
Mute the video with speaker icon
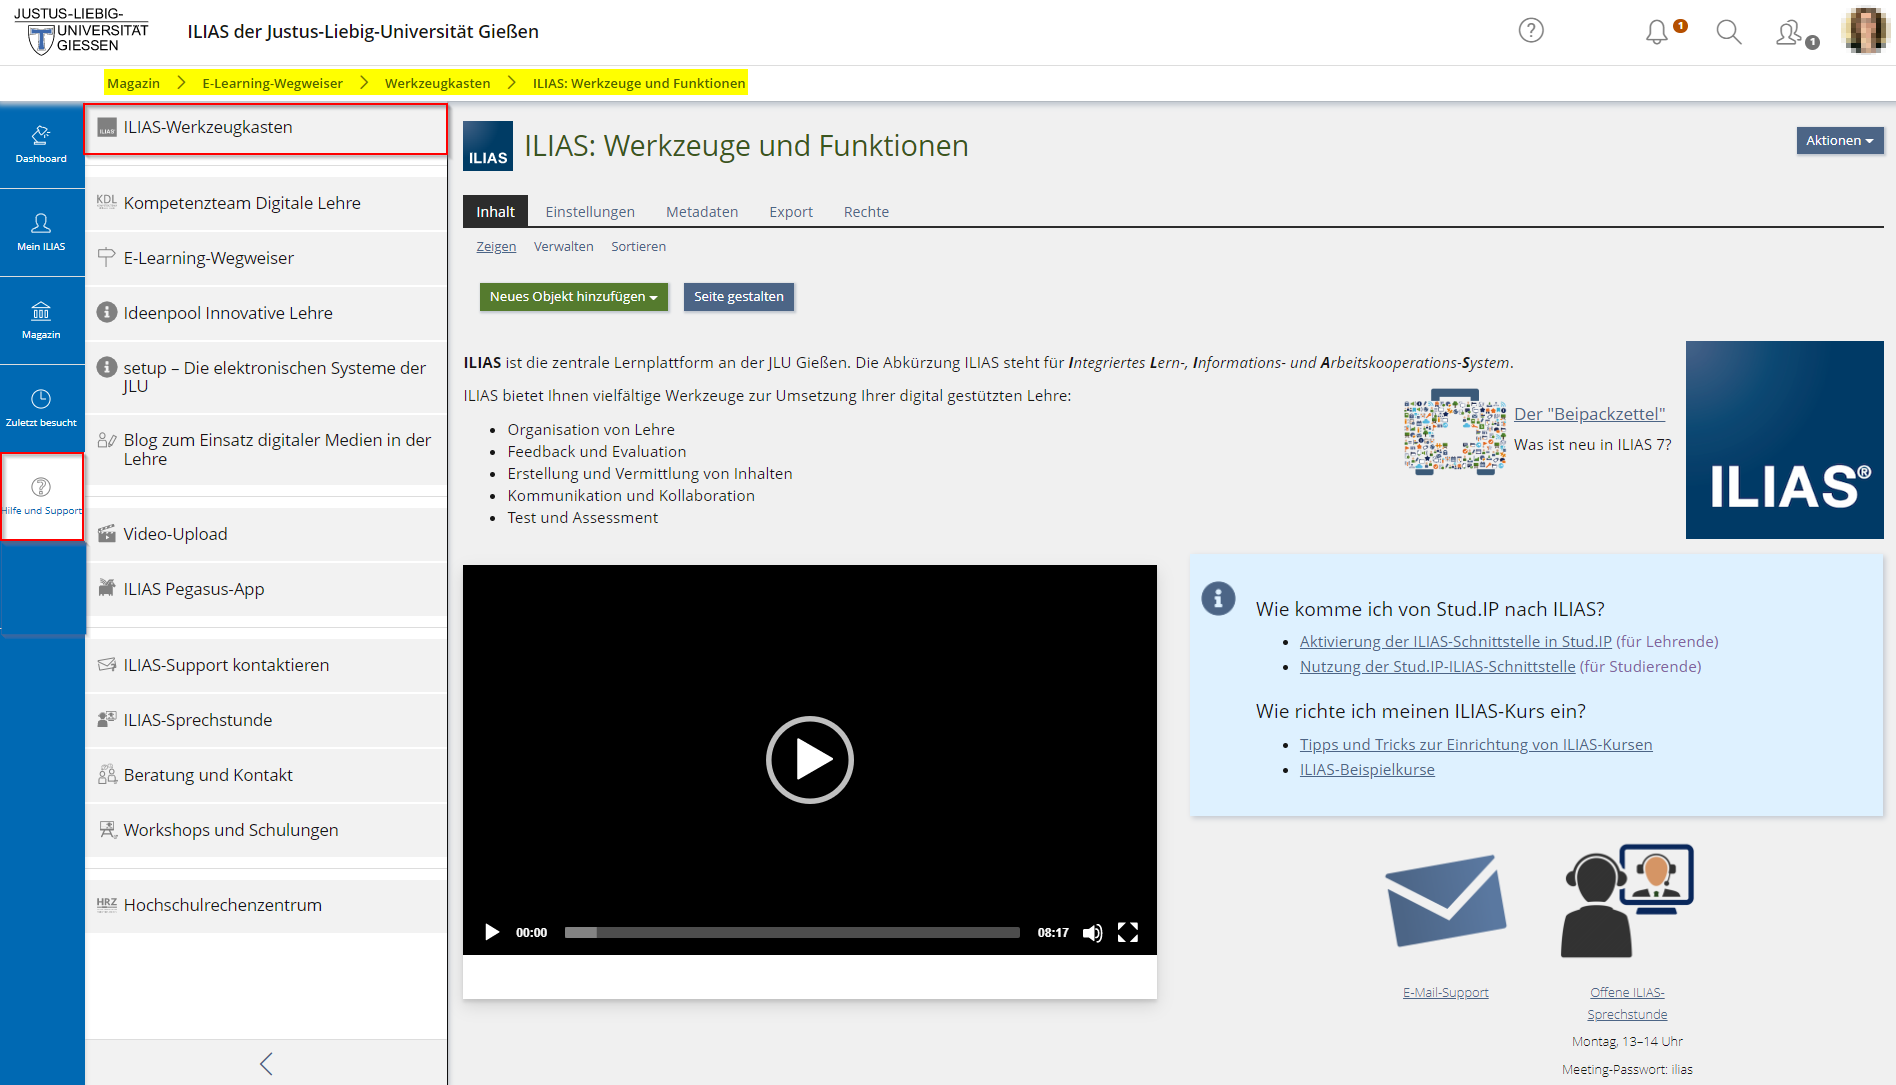pos(1092,933)
